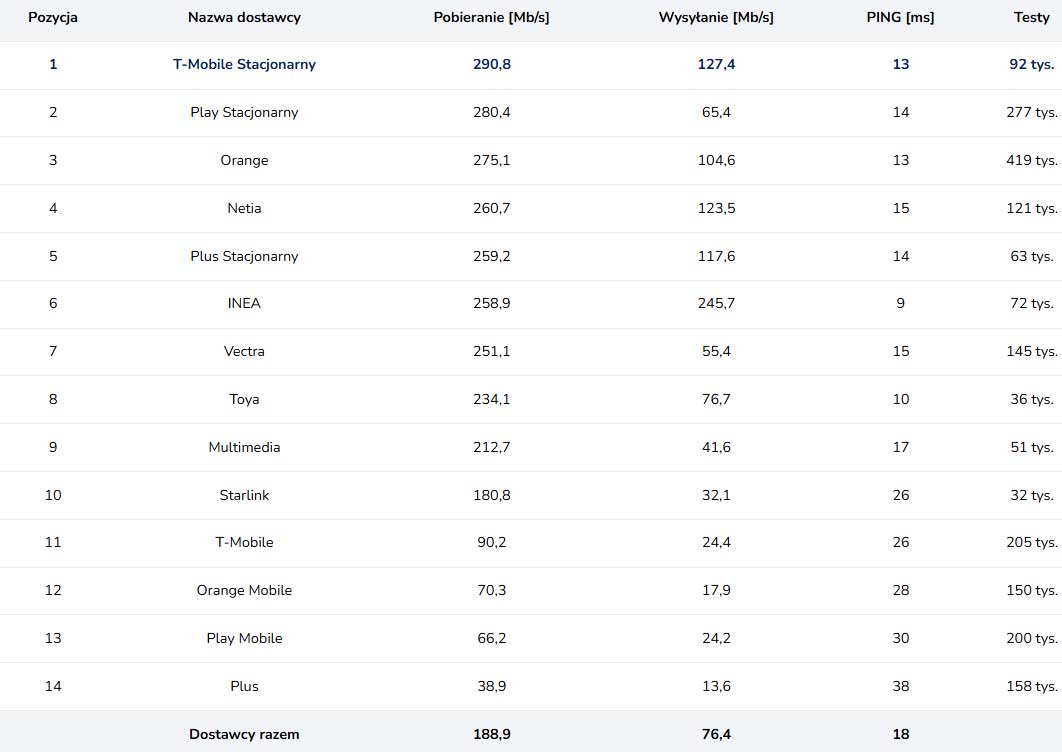
Task: Click INEA's 245,7 upload speed value
Action: click(716, 303)
